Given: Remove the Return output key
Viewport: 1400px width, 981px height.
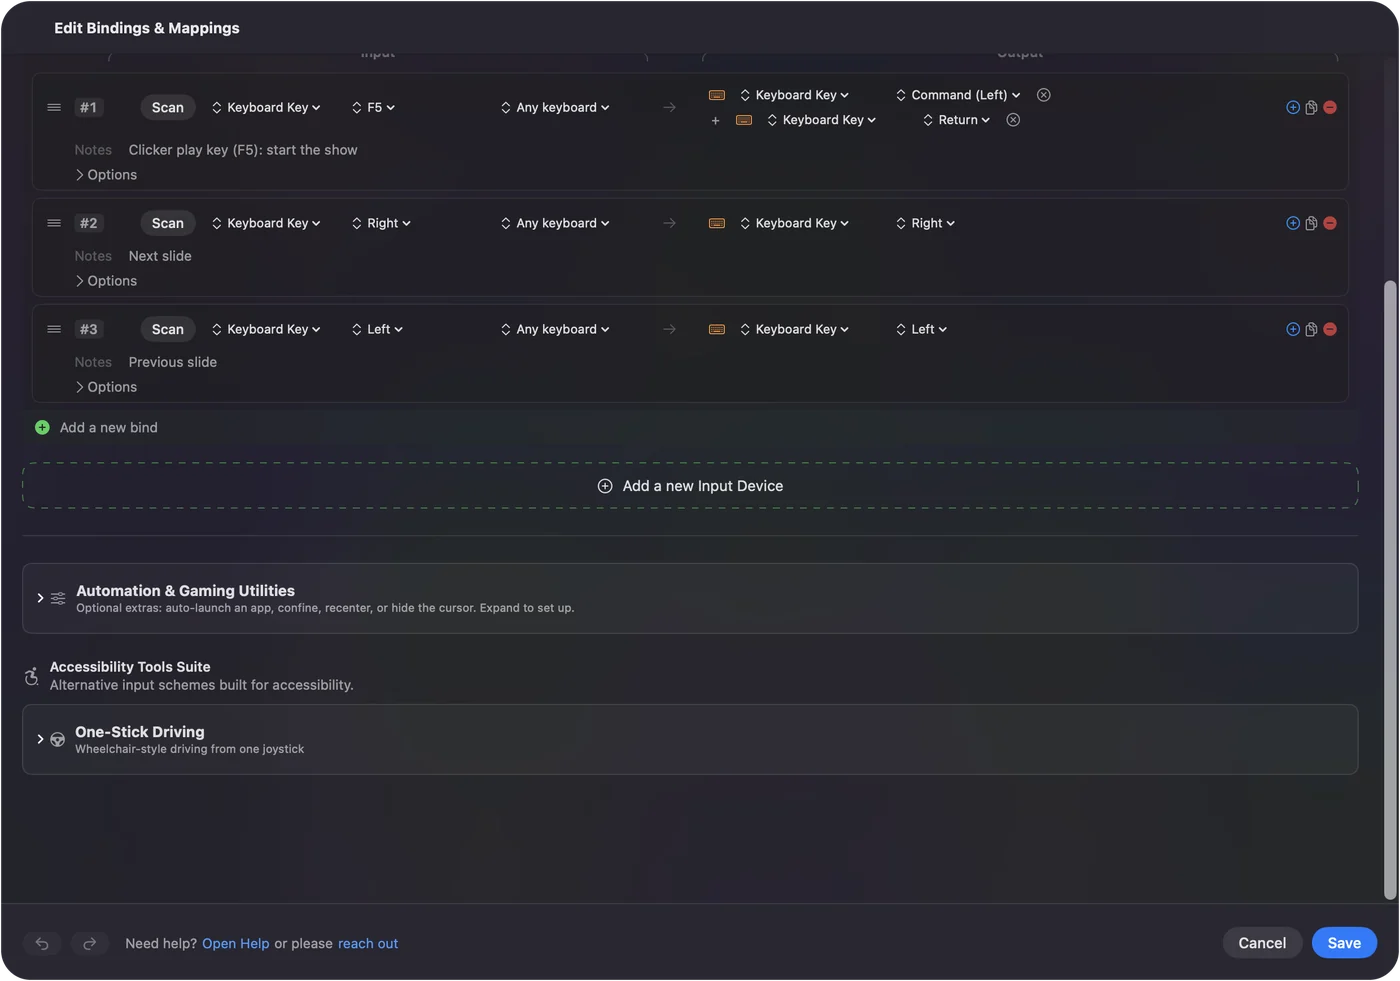Looking at the screenshot, I should point(1013,120).
